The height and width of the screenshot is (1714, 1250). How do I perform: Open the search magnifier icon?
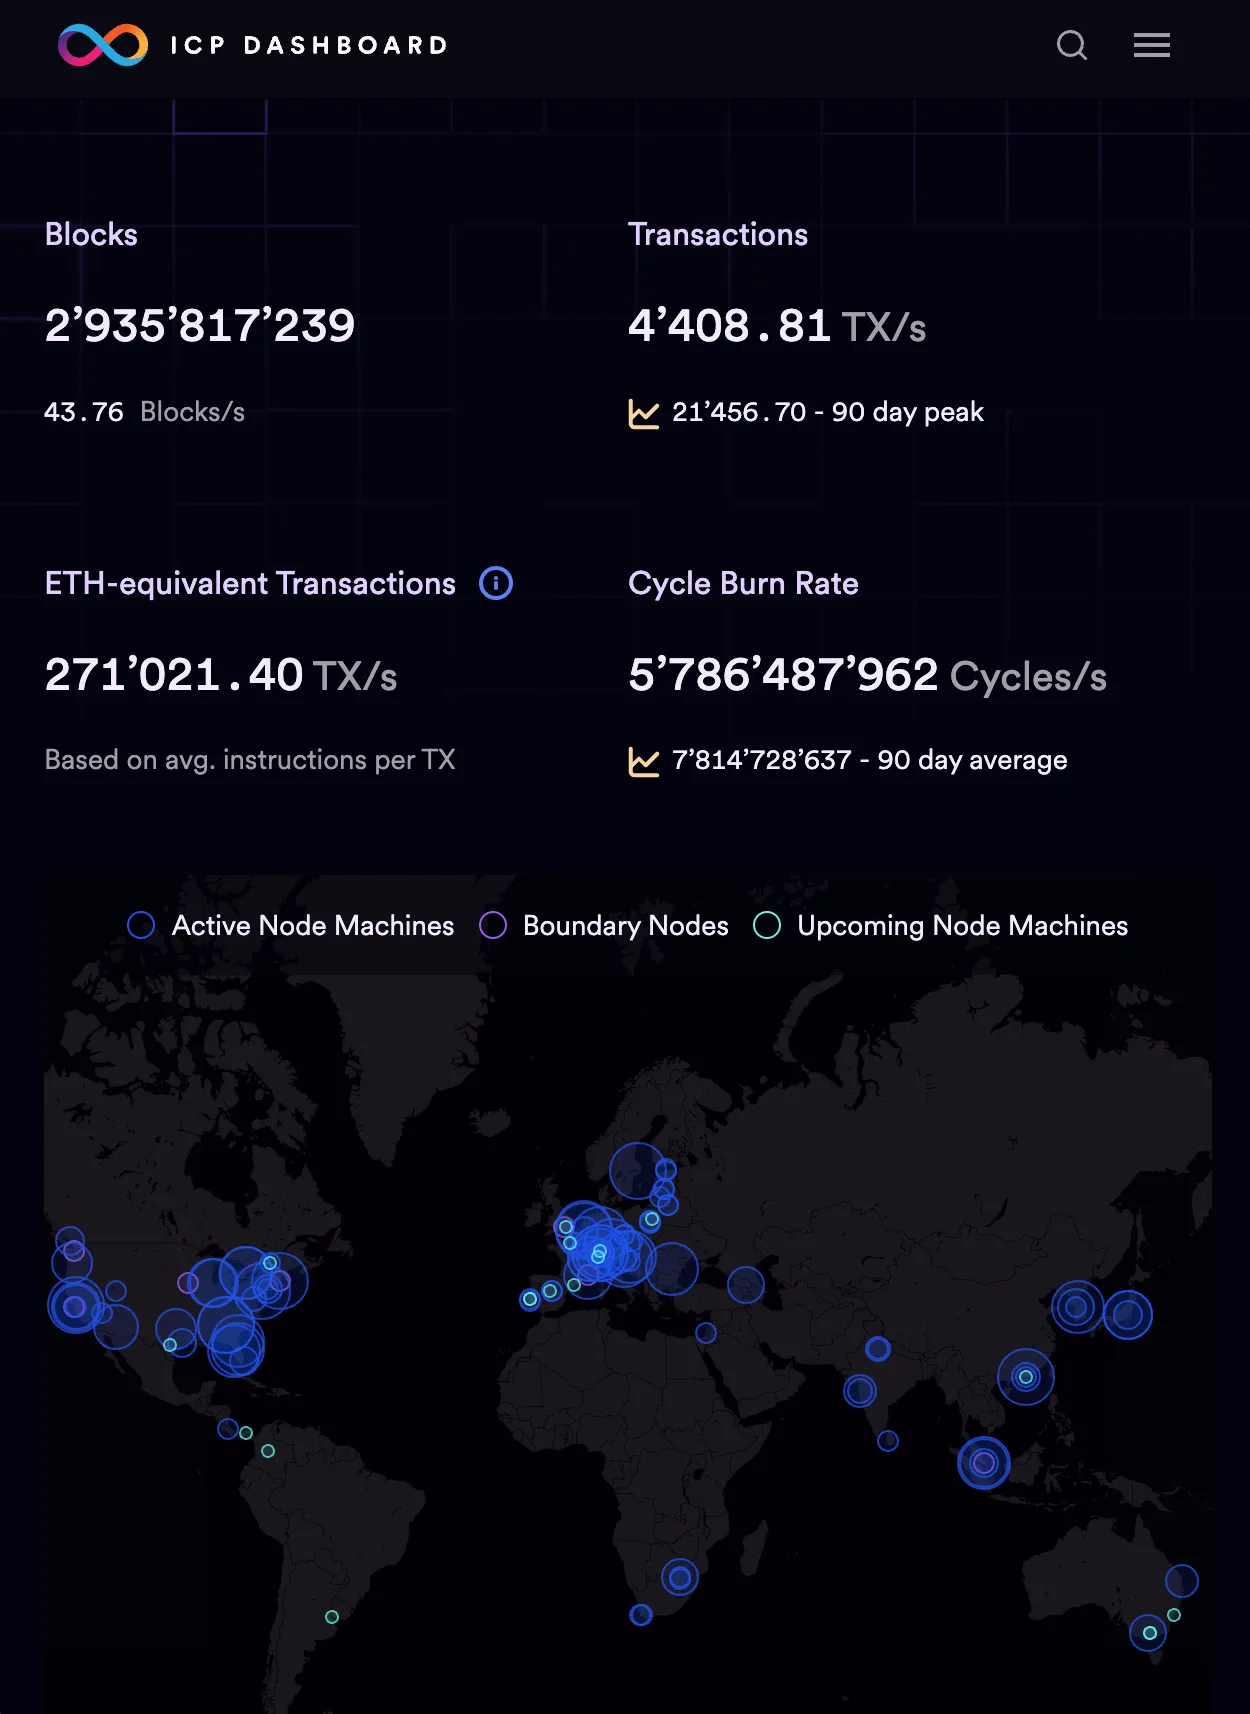[x=1071, y=45]
